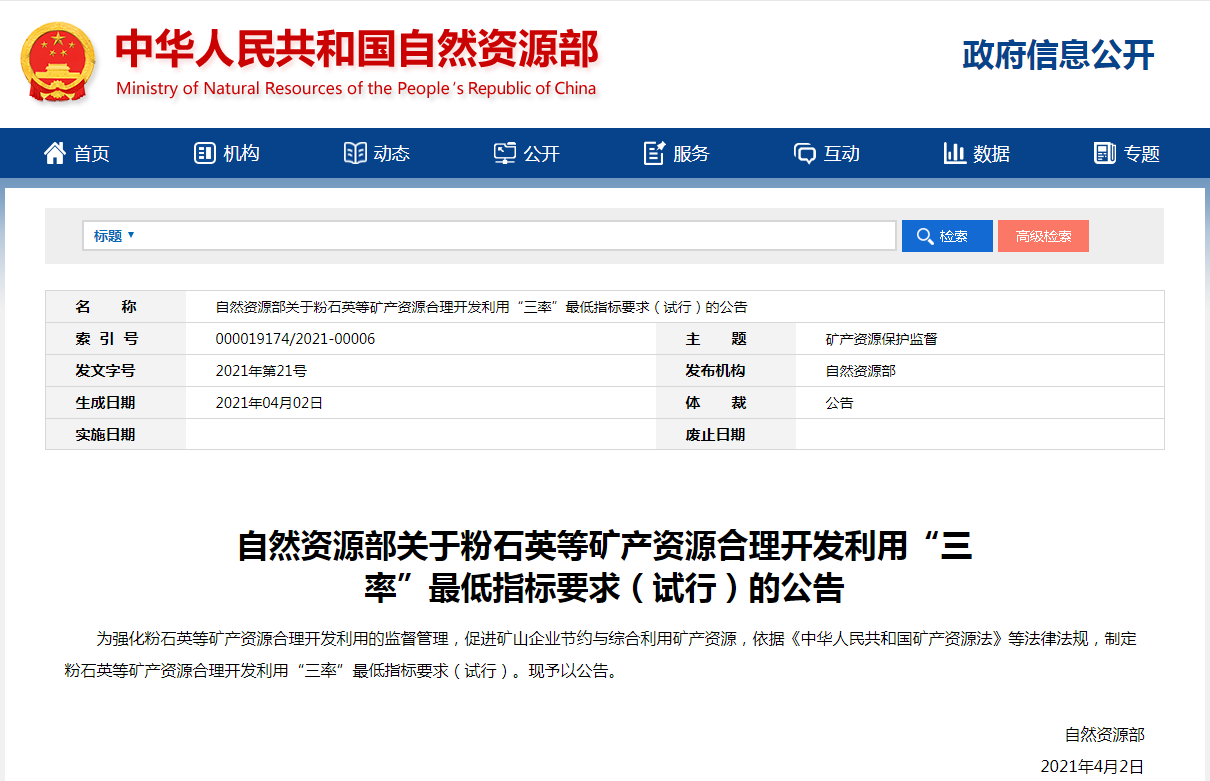Click inside the search text field
The height and width of the screenshot is (781, 1210).
coord(500,236)
